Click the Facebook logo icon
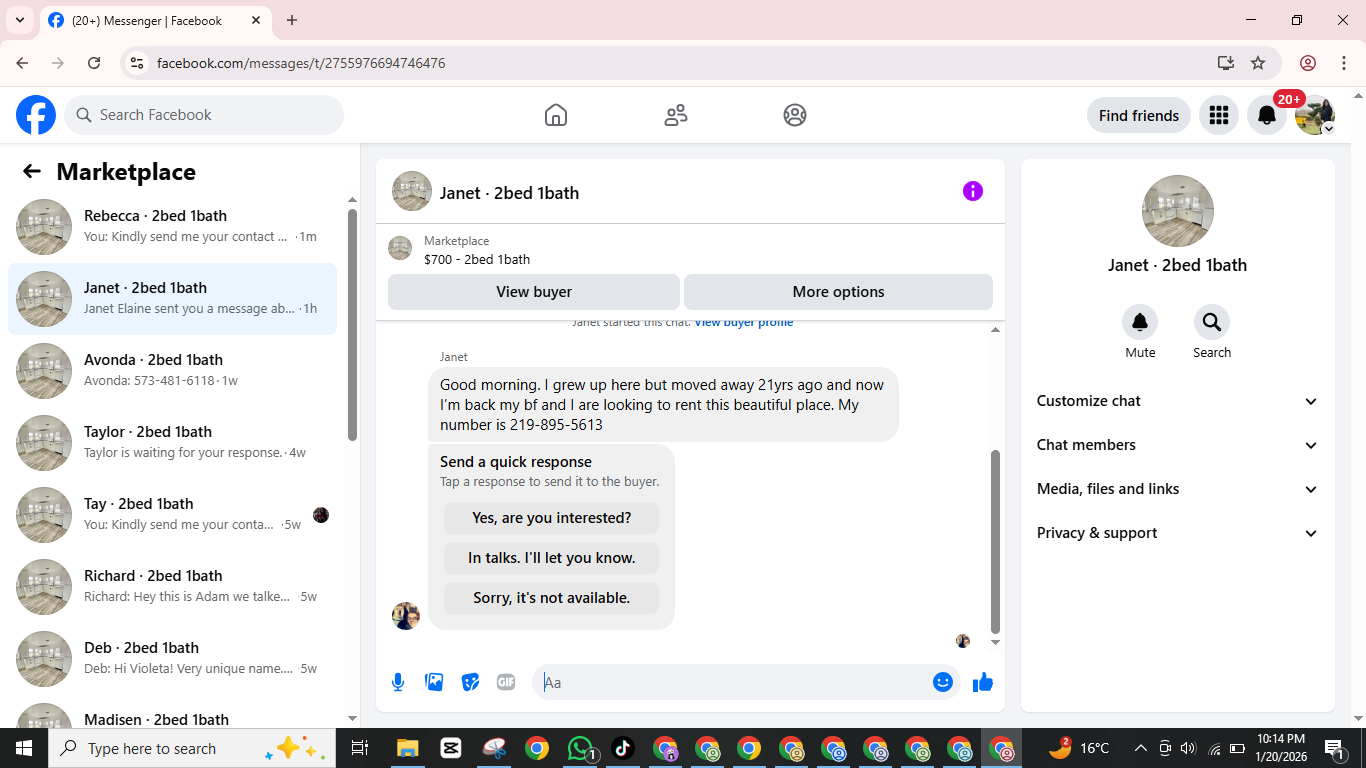Image resolution: width=1366 pixels, height=768 pixels. 36,115
